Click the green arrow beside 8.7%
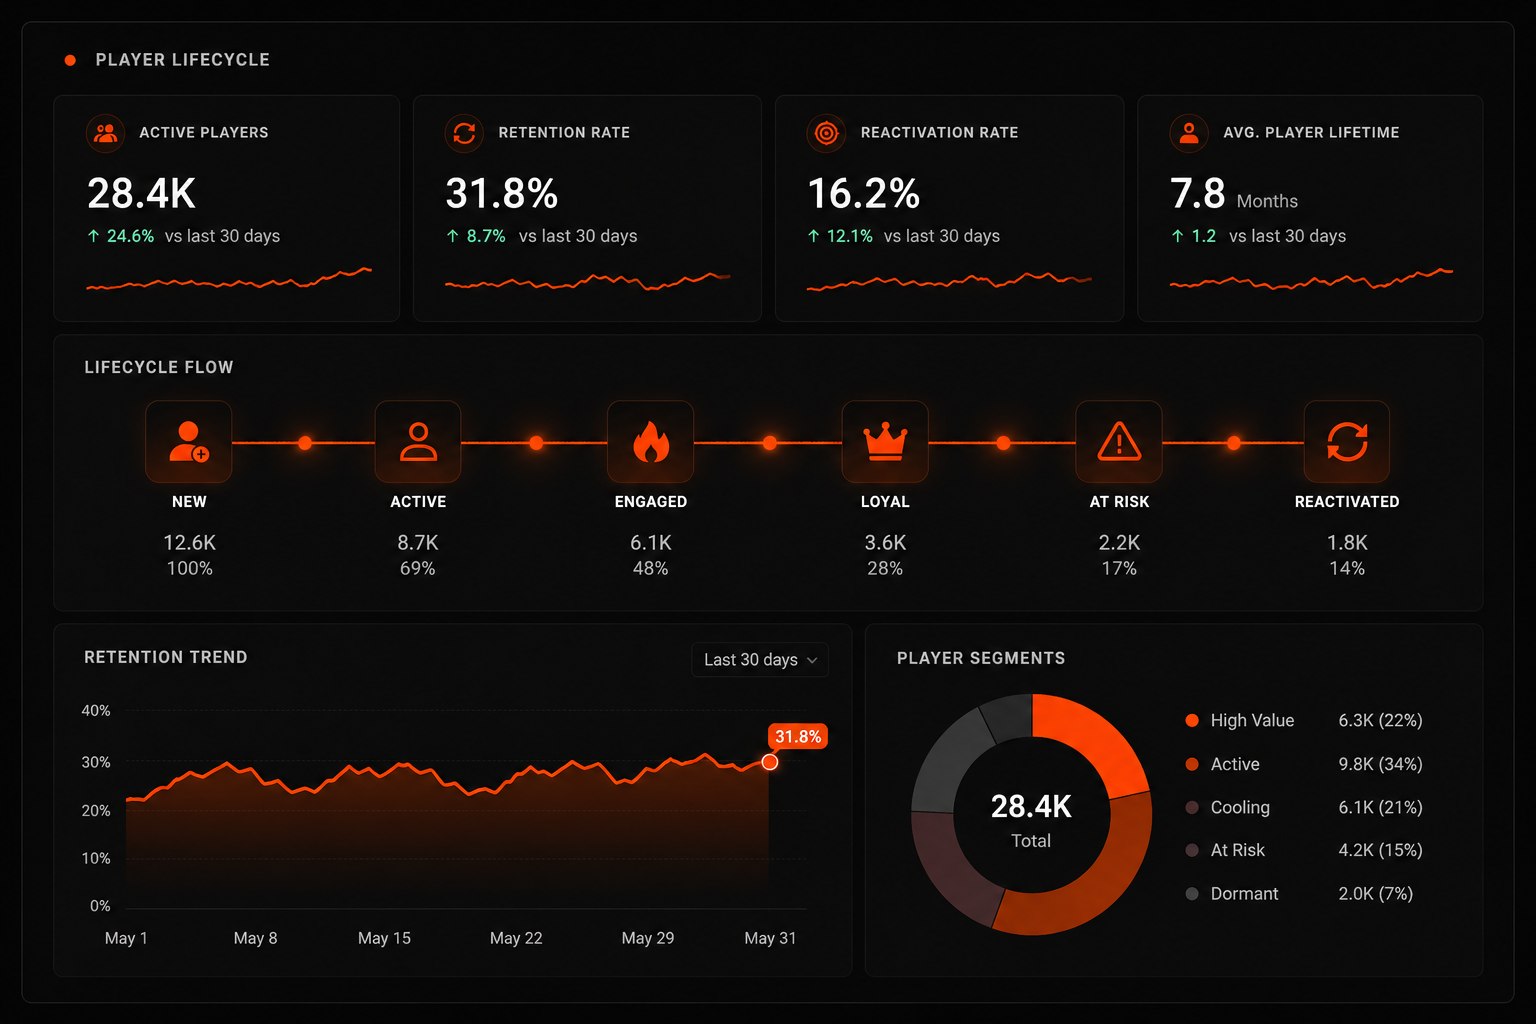The height and width of the screenshot is (1024, 1536). point(453,236)
